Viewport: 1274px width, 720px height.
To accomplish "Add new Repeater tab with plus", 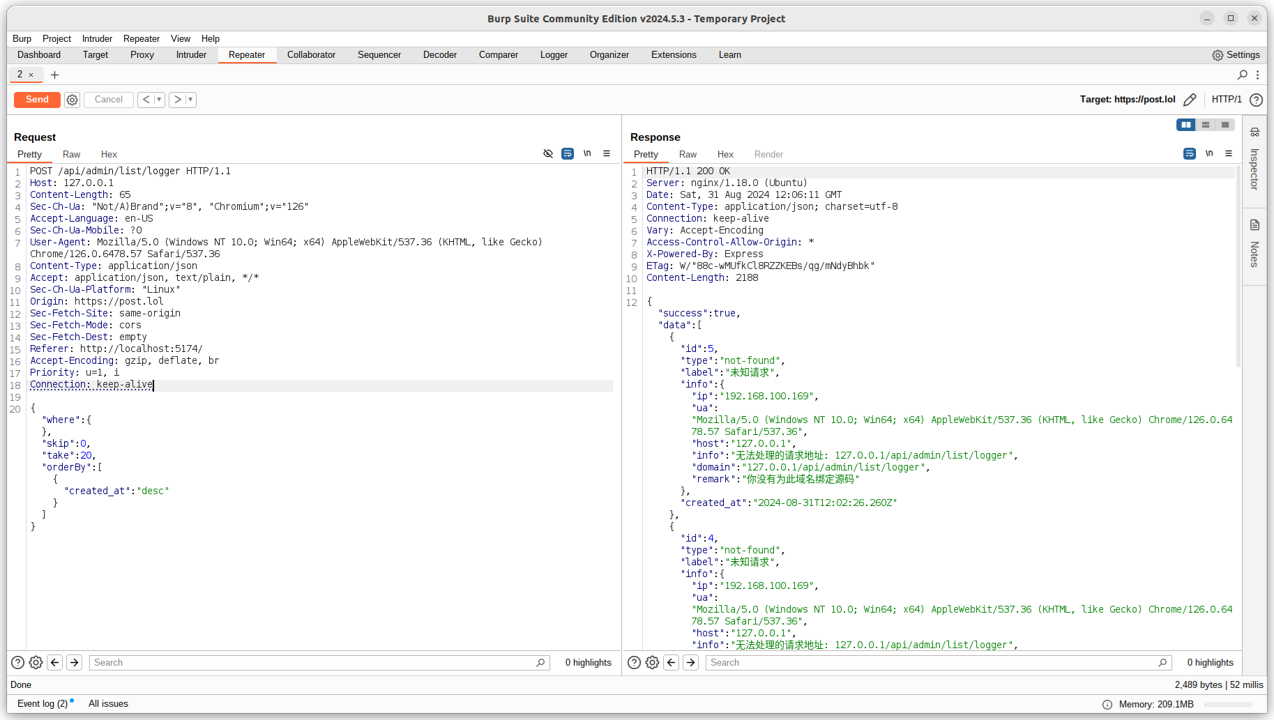I will tap(55, 75).
